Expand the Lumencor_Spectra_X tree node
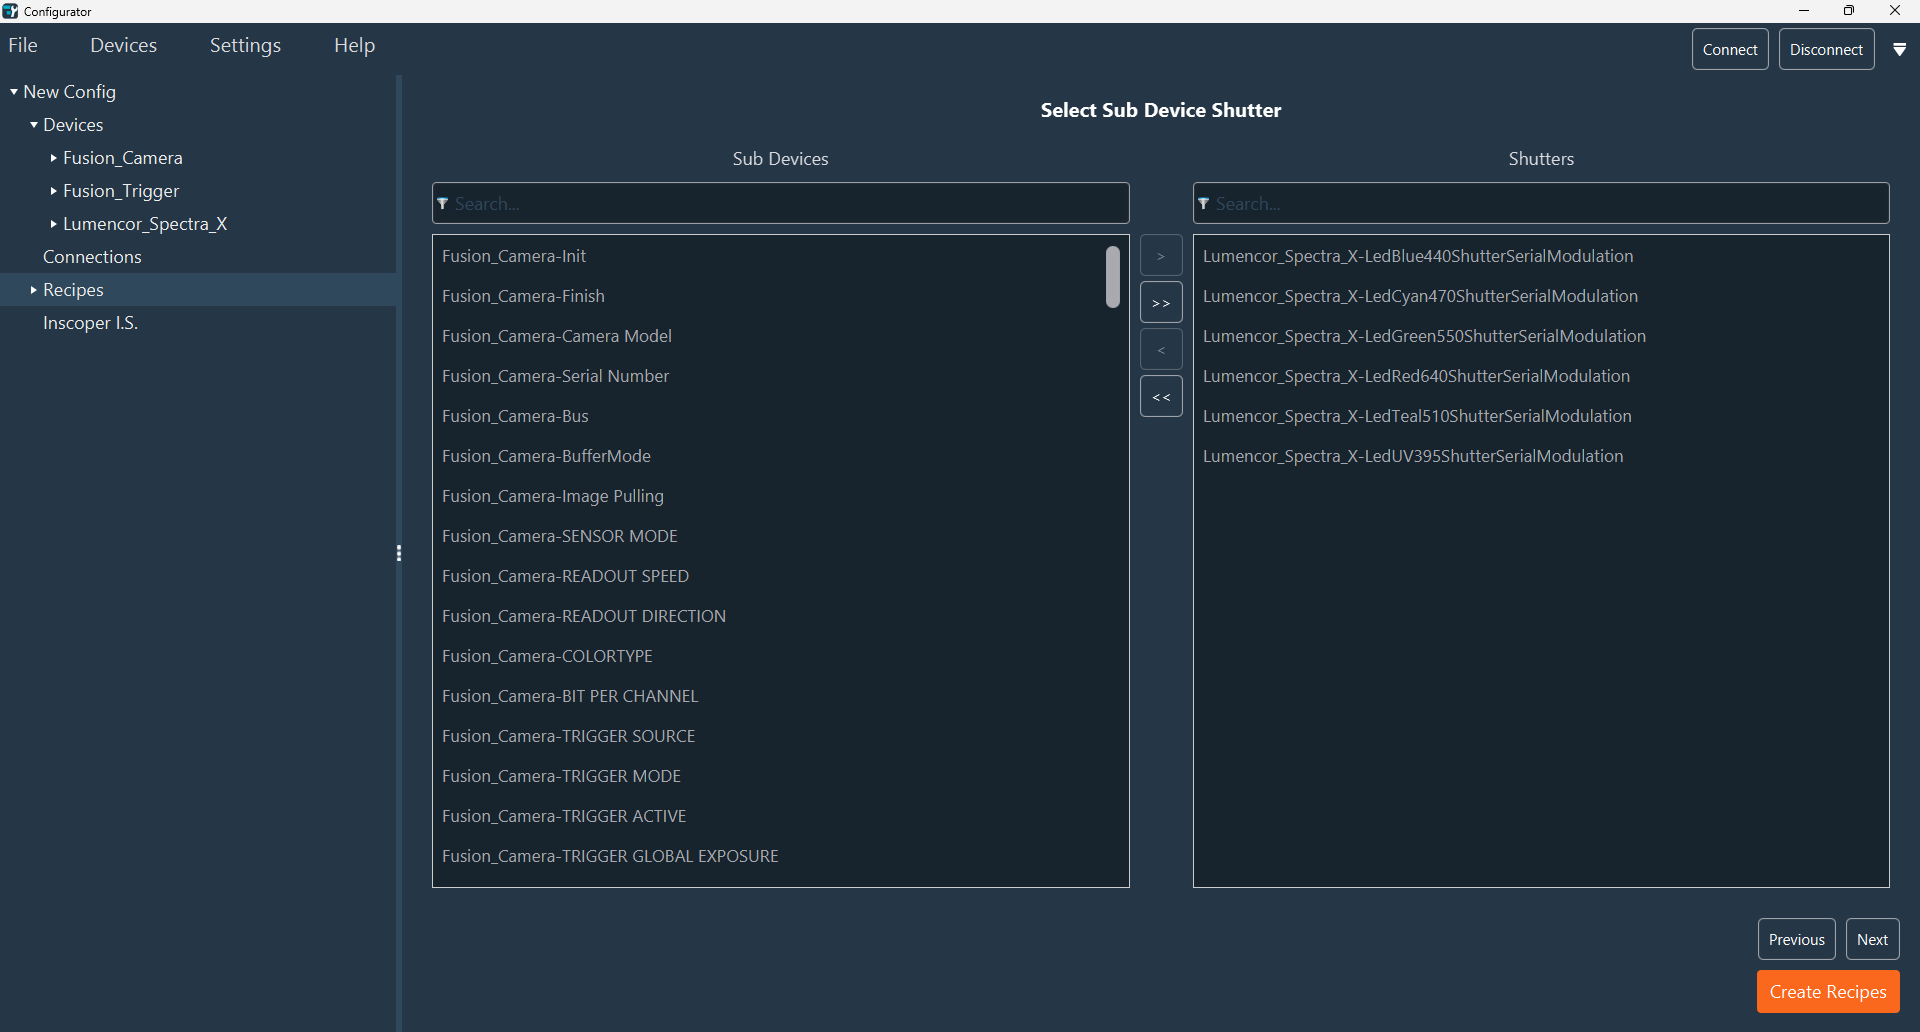1920x1032 pixels. coord(53,224)
